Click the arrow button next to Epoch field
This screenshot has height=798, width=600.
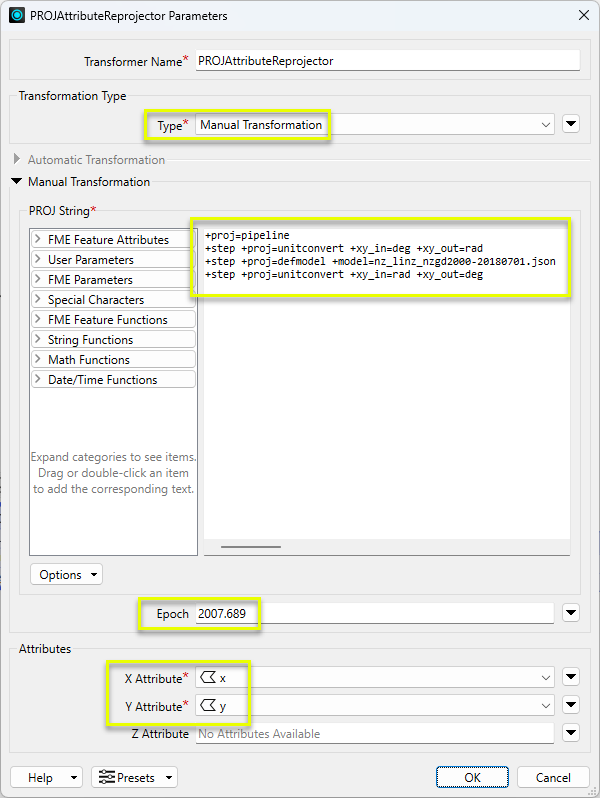pos(571,613)
